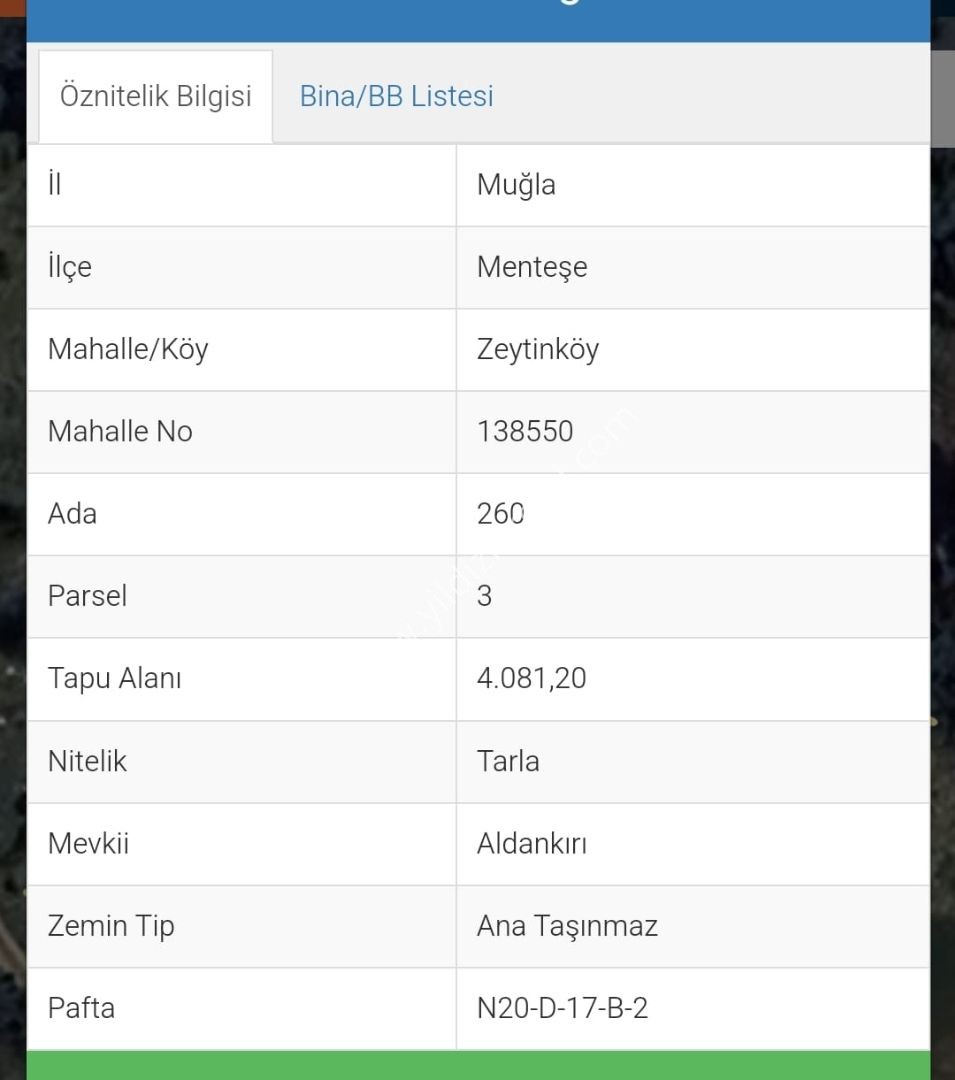This screenshot has height=1080, width=955.
Task: Click Zemin Tip value Ana Taşınmaz
Action: click(567, 926)
